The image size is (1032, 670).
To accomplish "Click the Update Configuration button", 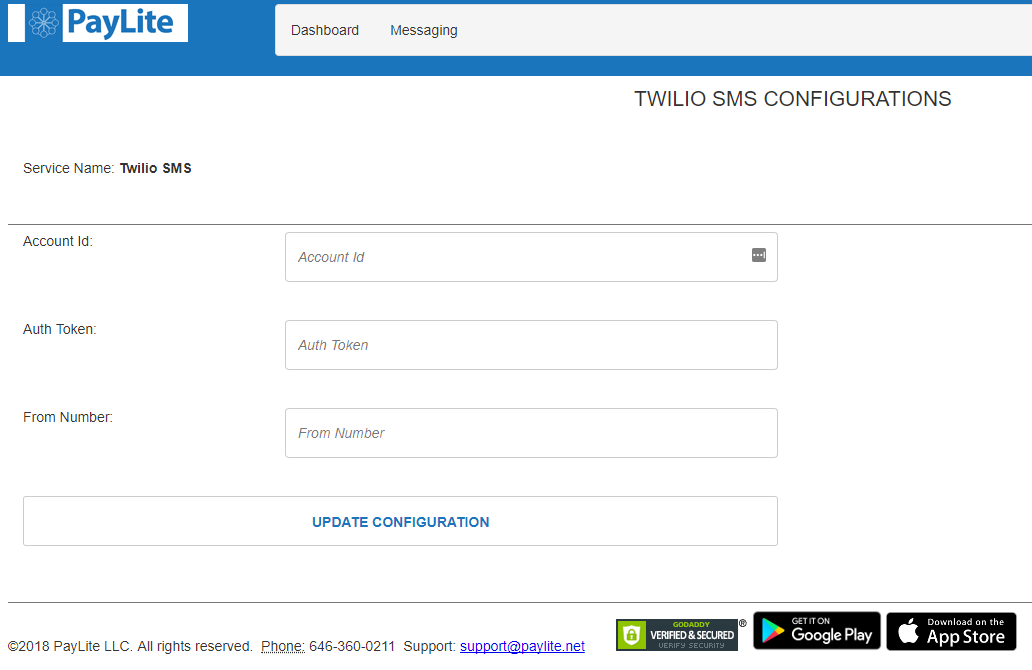I will (400, 521).
